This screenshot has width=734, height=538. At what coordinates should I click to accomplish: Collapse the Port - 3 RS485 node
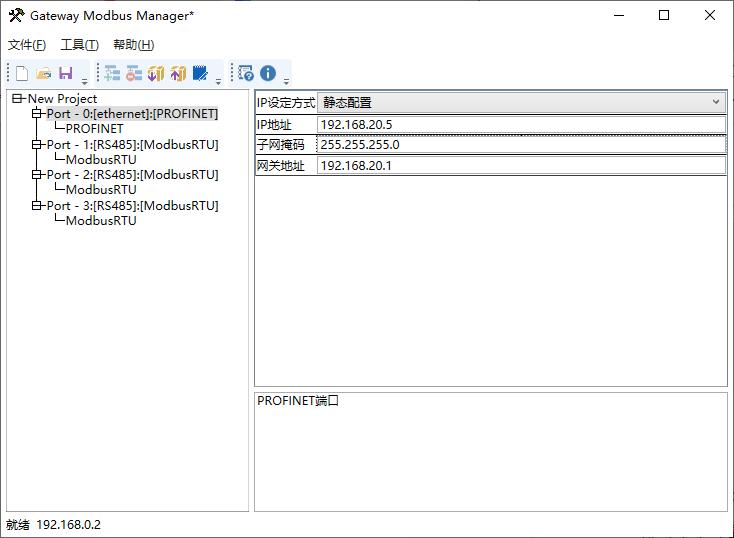pyautogui.click(x=37, y=206)
